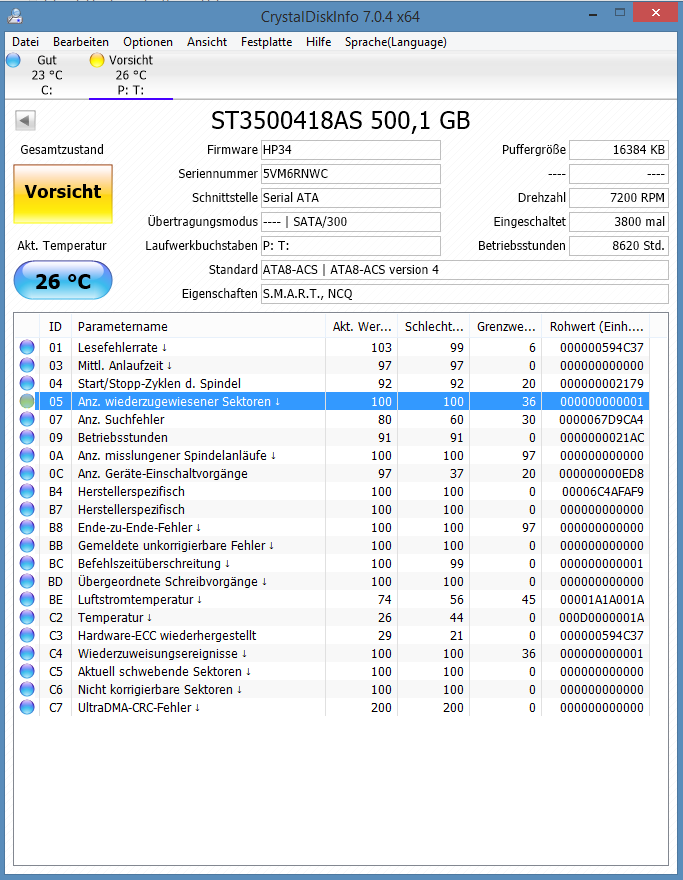Close the CrystalDiskInfo window

tap(656, 12)
